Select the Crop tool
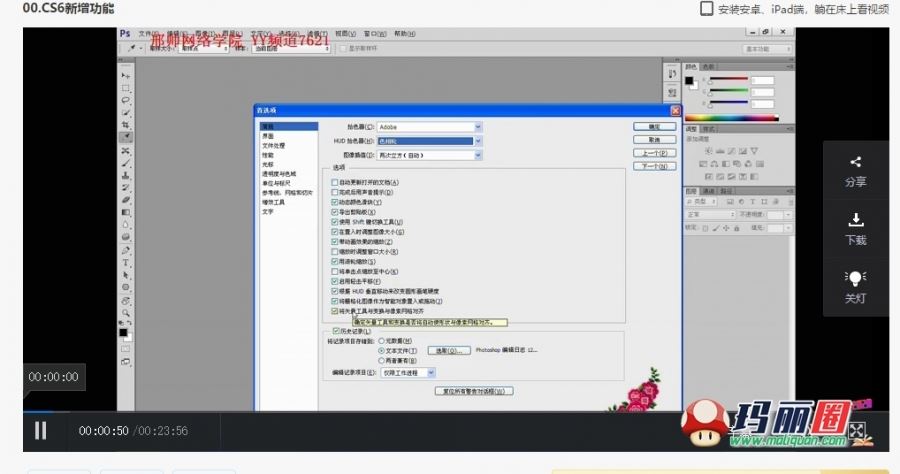The width and height of the screenshot is (900, 474). [x=125, y=125]
